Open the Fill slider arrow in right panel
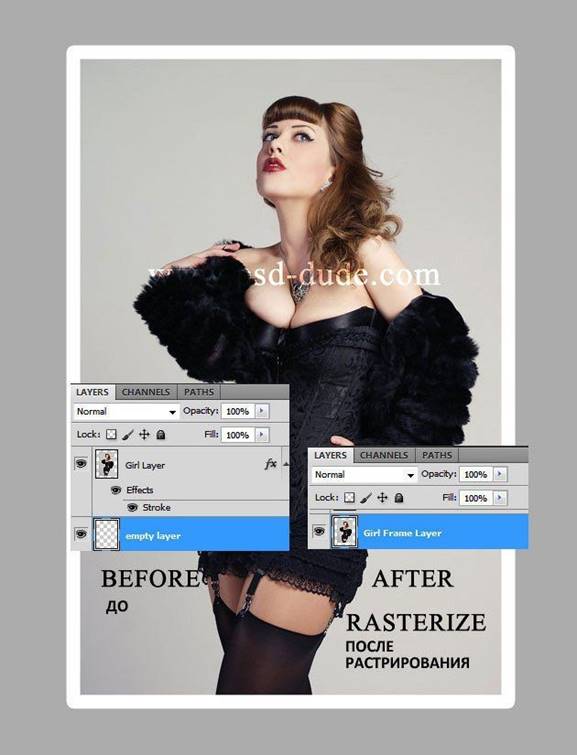 point(499,498)
